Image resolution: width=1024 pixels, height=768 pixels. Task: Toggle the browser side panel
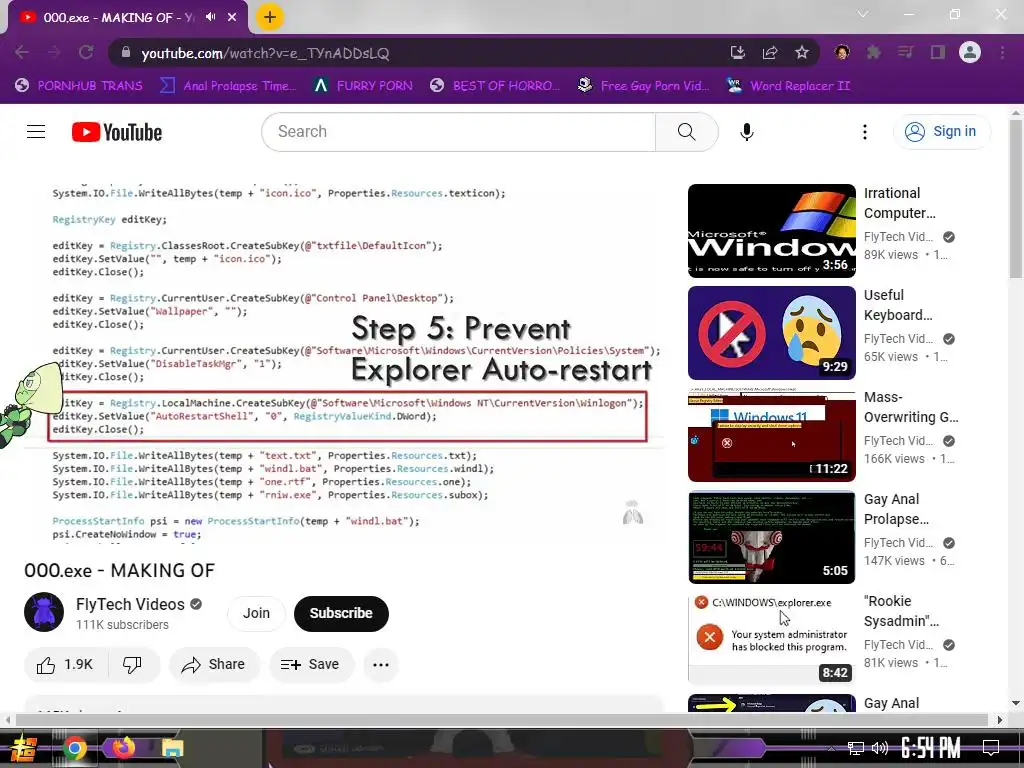(937, 52)
